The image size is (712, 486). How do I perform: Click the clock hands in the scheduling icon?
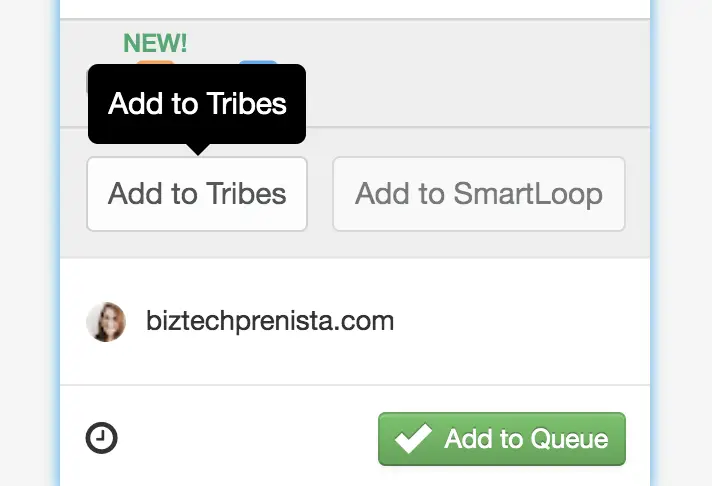pyautogui.click(x=102, y=437)
